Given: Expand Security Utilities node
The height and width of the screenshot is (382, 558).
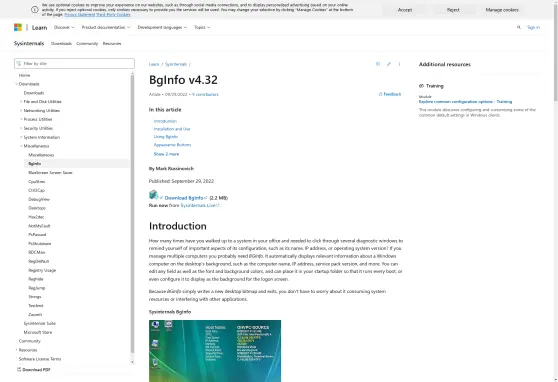Looking at the screenshot, I should tap(21, 128).
